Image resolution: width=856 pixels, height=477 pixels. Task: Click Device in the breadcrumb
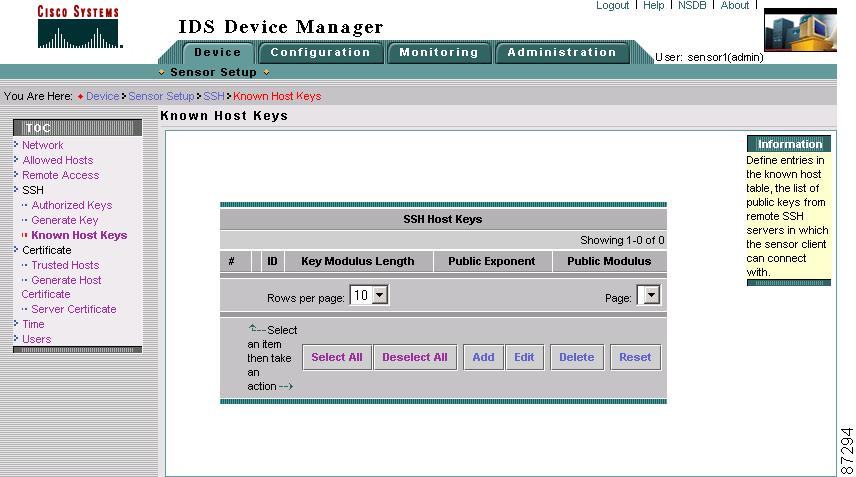[103, 96]
